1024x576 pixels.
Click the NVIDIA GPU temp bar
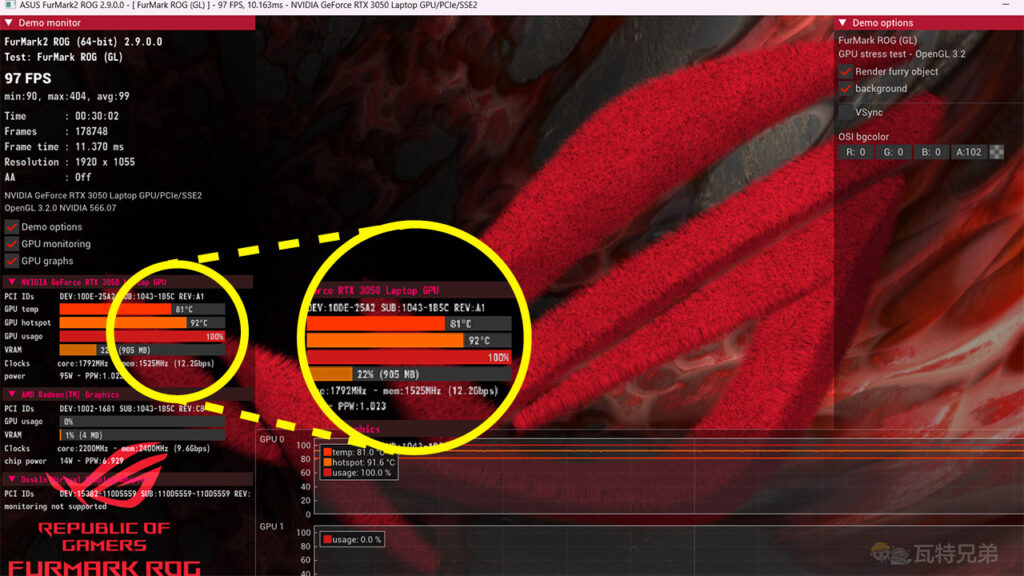(x=142, y=310)
